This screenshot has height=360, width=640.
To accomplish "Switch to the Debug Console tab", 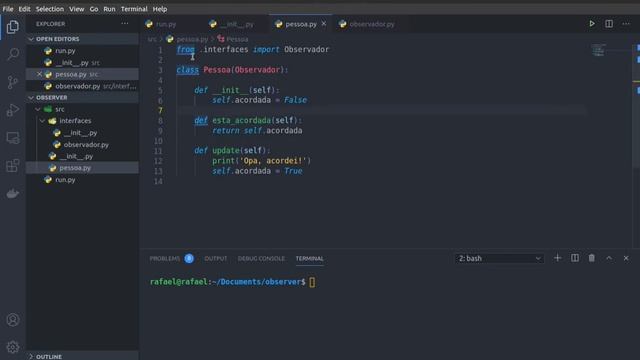I will (261, 258).
